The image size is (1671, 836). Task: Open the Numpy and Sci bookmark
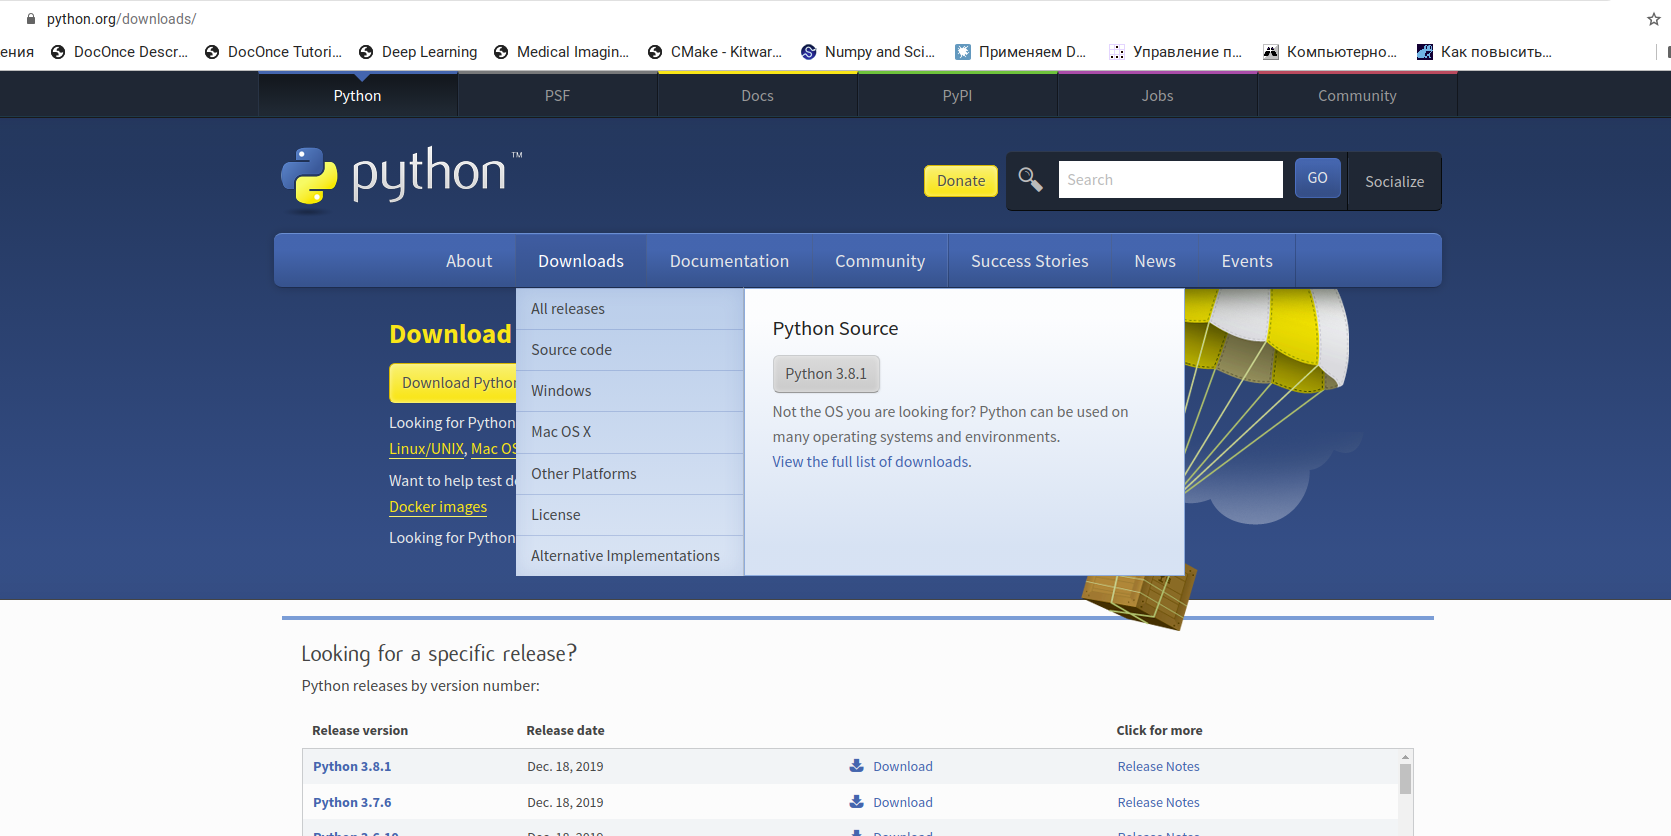click(x=868, y=52)
